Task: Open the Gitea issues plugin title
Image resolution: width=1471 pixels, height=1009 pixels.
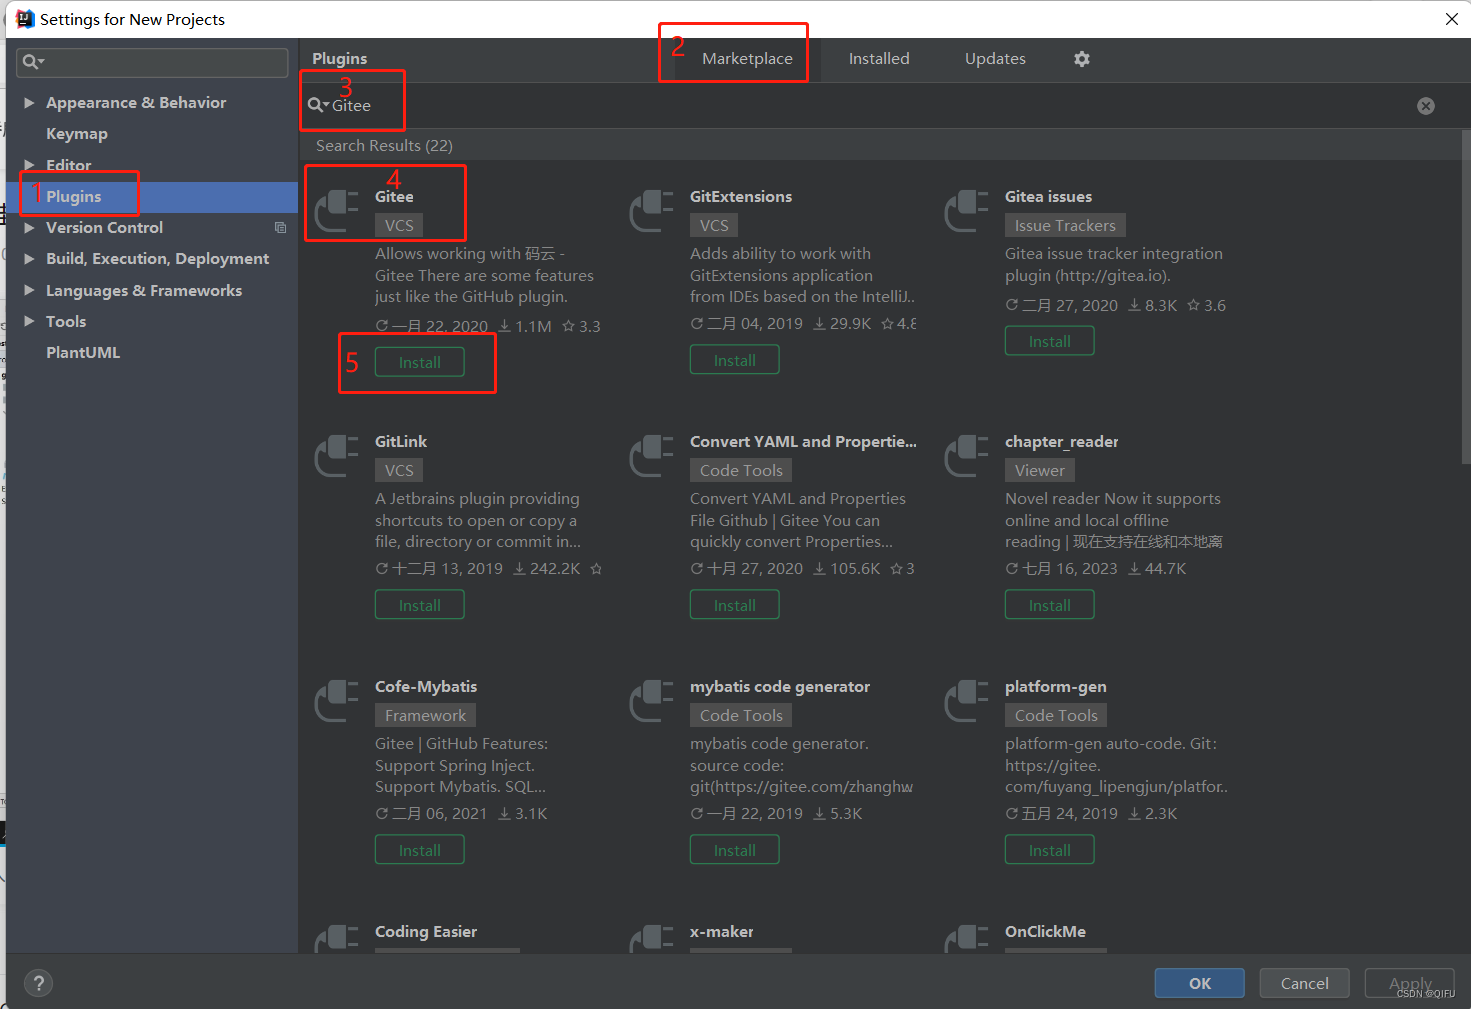Action: tap(1048, 197)
